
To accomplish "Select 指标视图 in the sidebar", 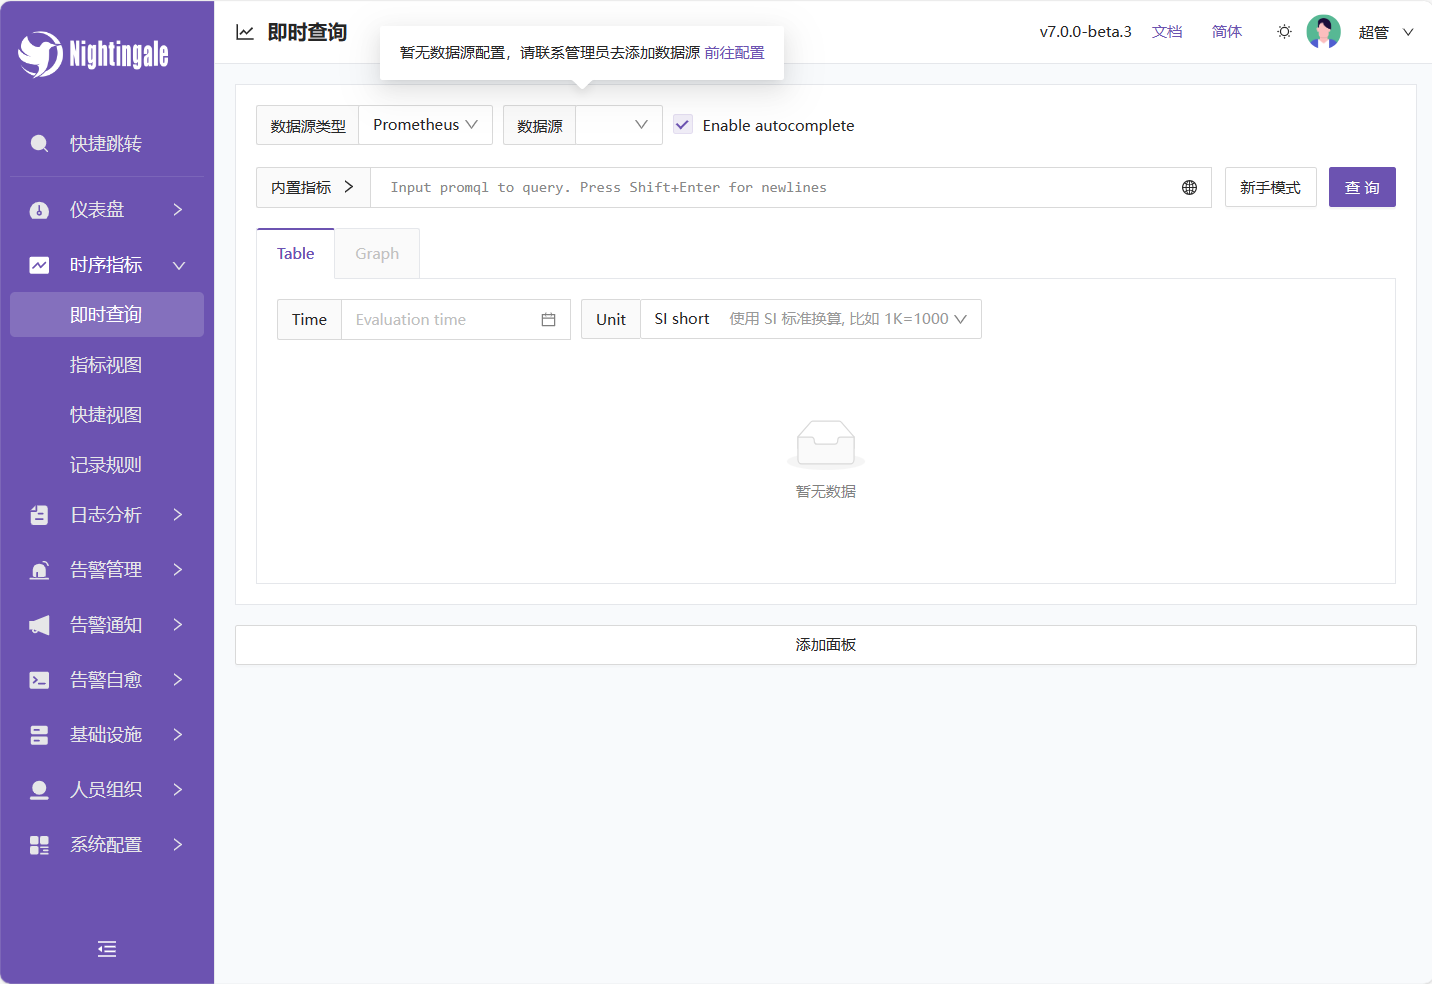I will tap(106, 365).
